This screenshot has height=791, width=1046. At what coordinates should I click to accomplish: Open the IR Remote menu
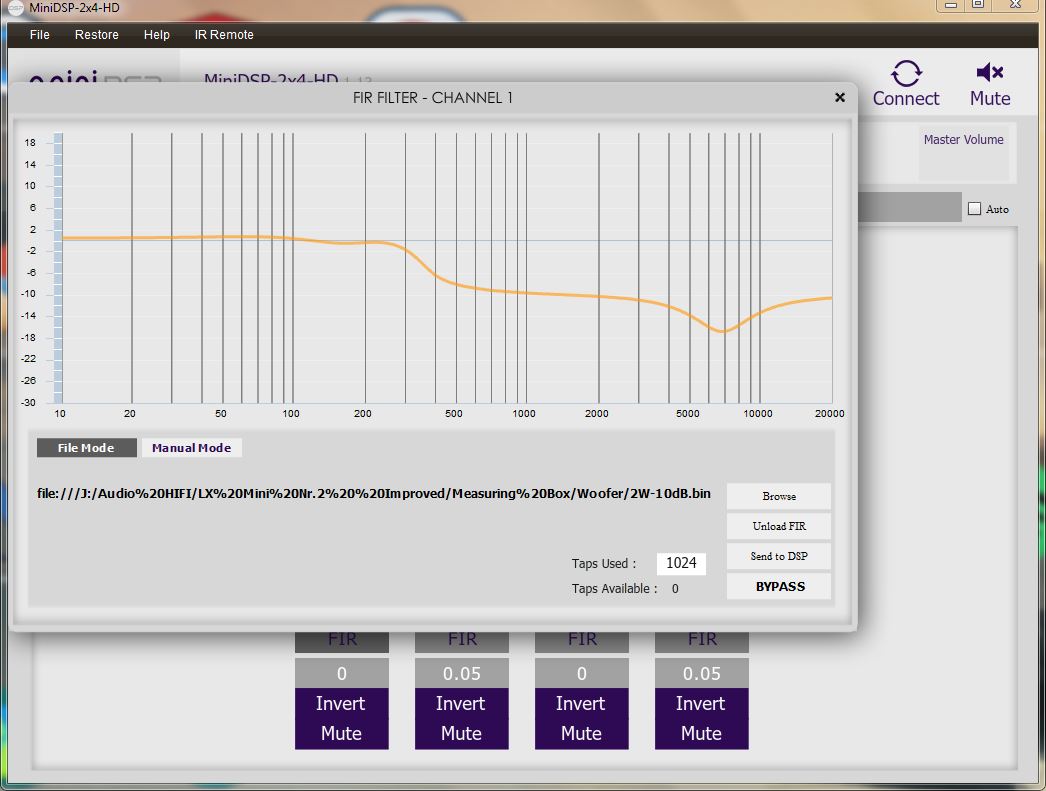pos(224,35)
